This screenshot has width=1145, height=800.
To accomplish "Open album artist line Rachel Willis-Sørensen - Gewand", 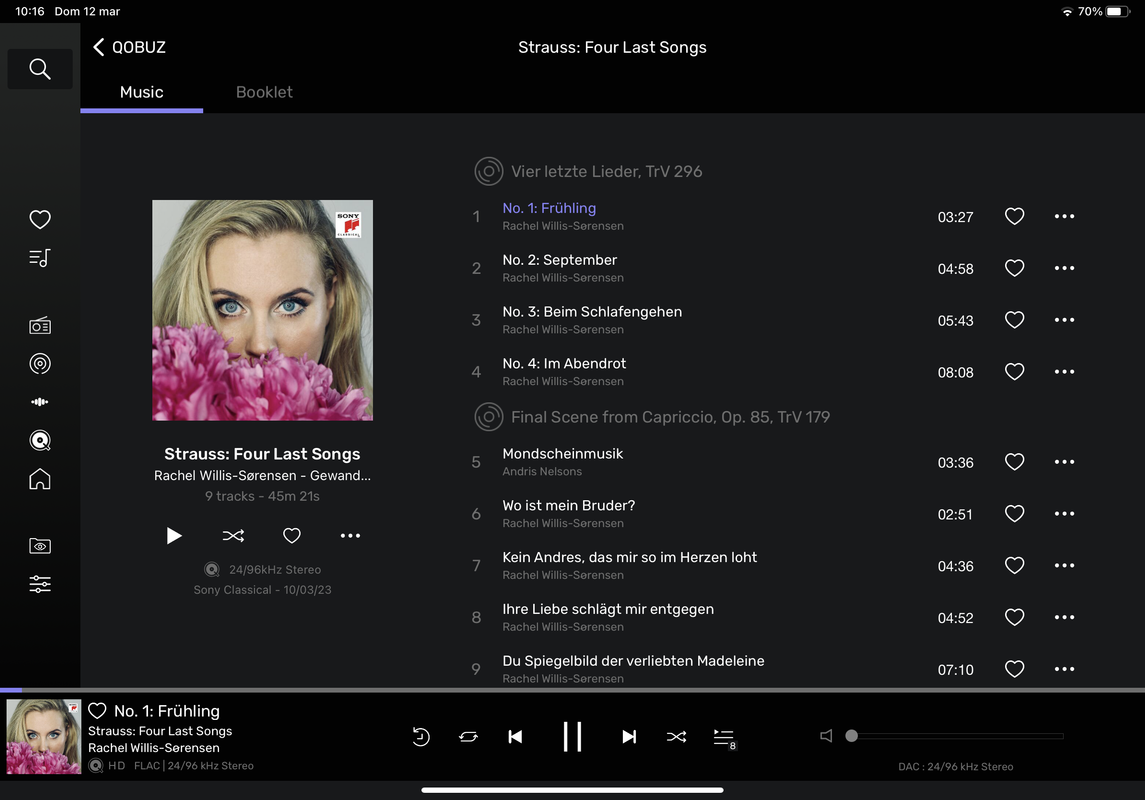I will pos(262,475).
